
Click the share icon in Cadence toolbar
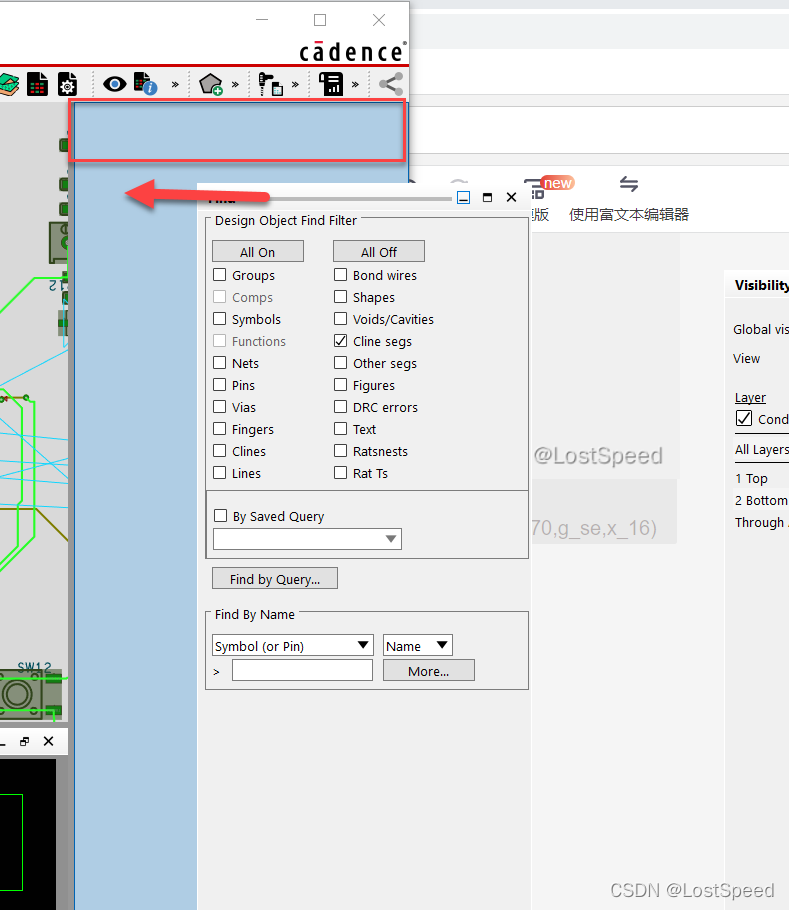[391, 84]
